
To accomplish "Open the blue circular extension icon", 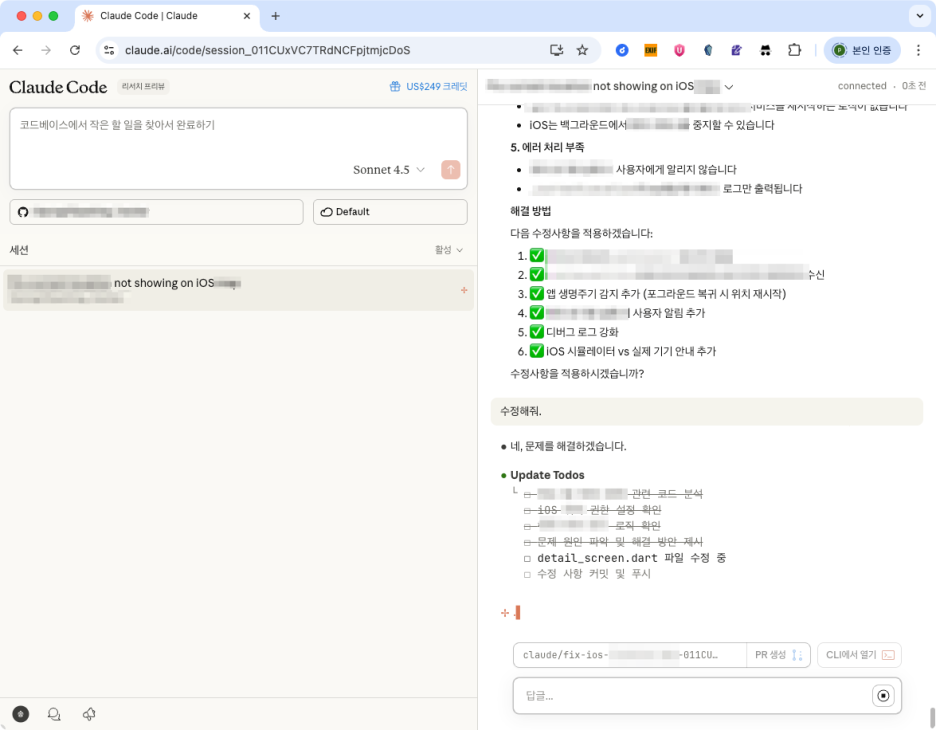I will (622, 50).
